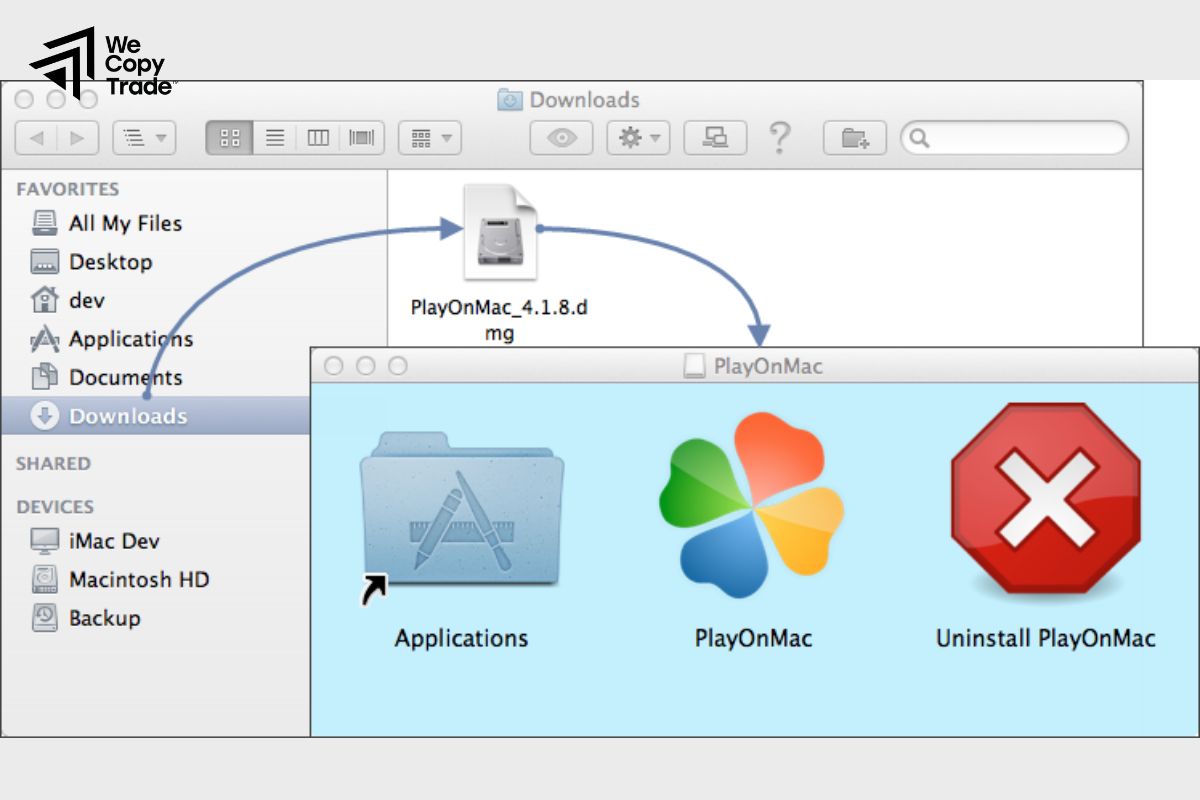The width and height of the screenshot is (1200, 800).
Task: Select iMac Dev in the Devices section
Action: click(x=115, y=541)
